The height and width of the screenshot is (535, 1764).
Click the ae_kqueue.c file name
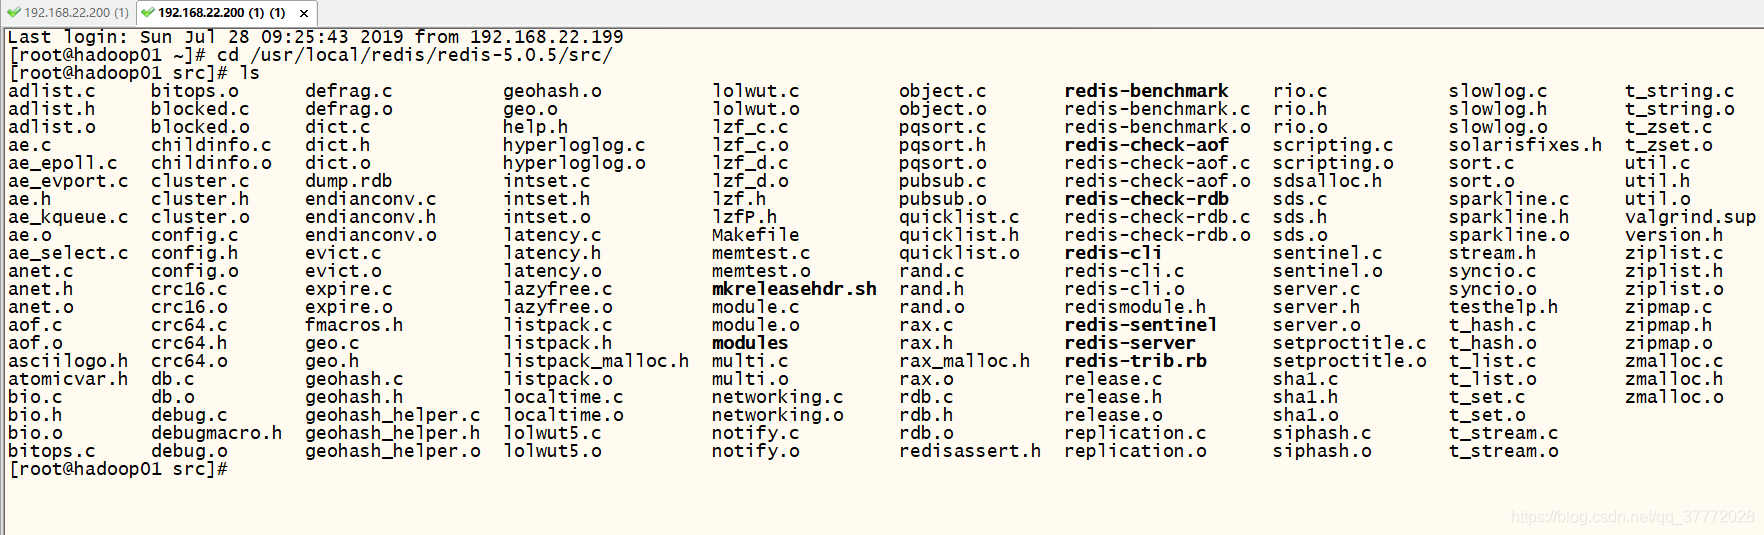coord(68,217)
